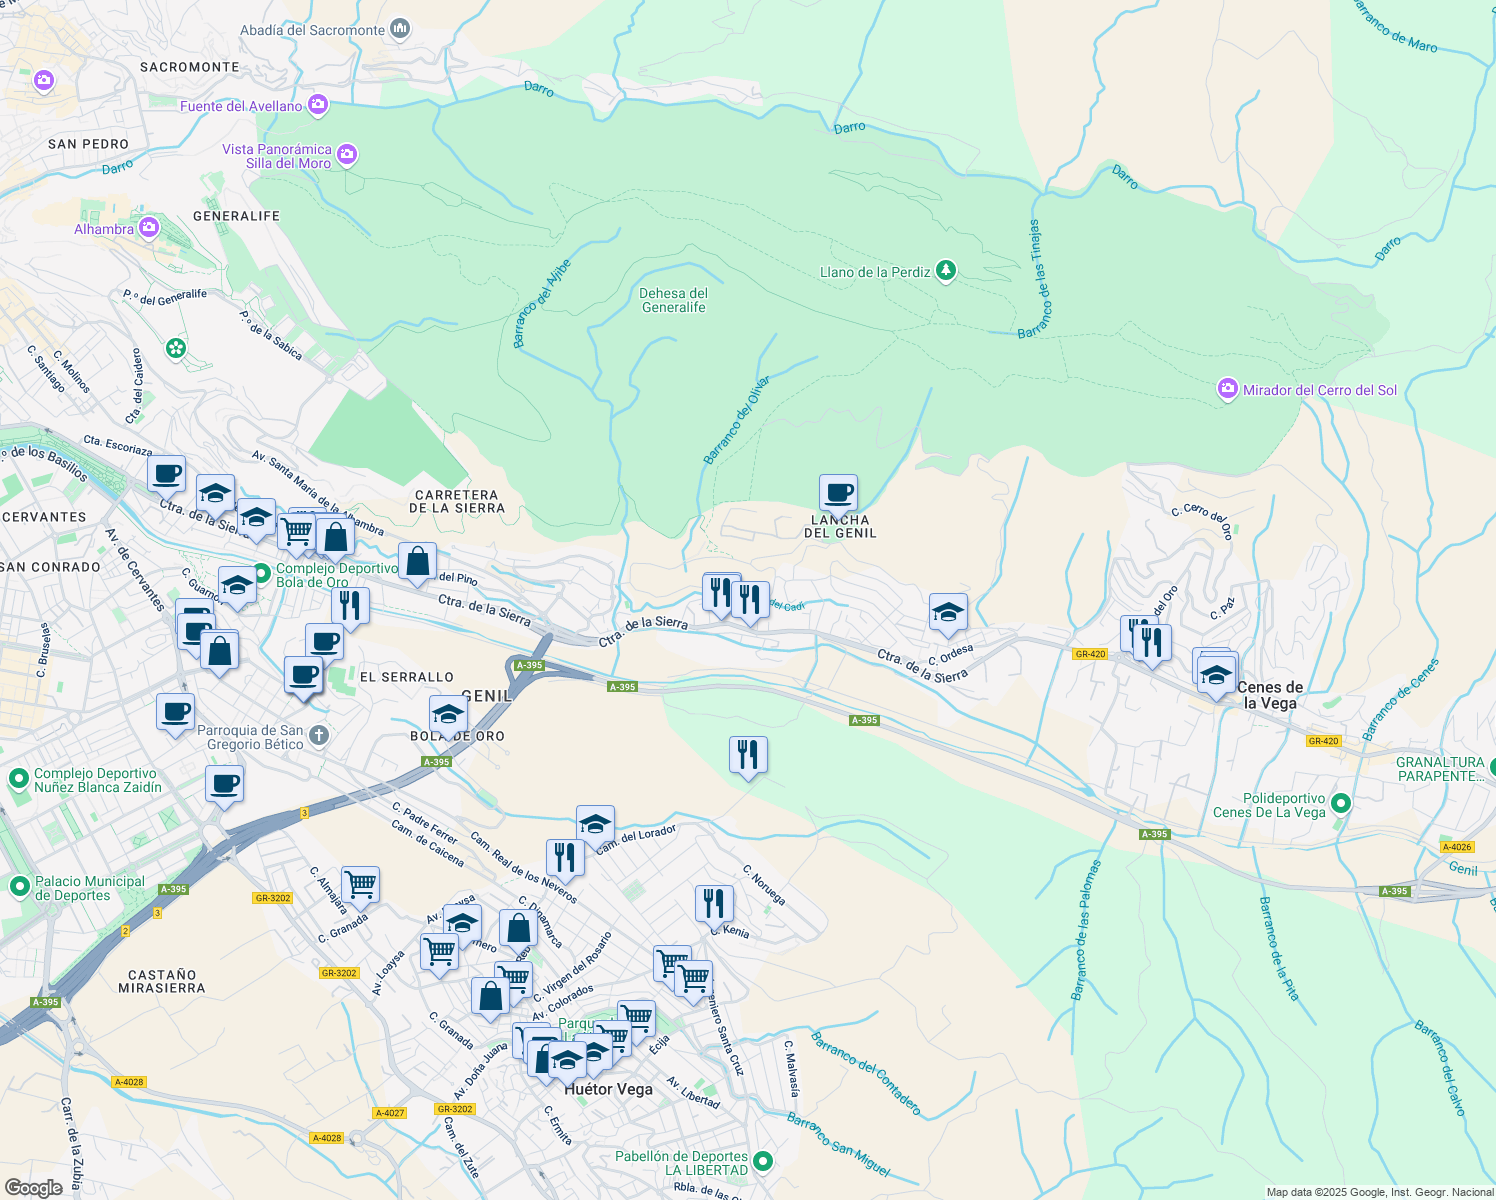Select the shopping bag pin near C. Dinamarca

pyautogui.click(x=518, y=930)
